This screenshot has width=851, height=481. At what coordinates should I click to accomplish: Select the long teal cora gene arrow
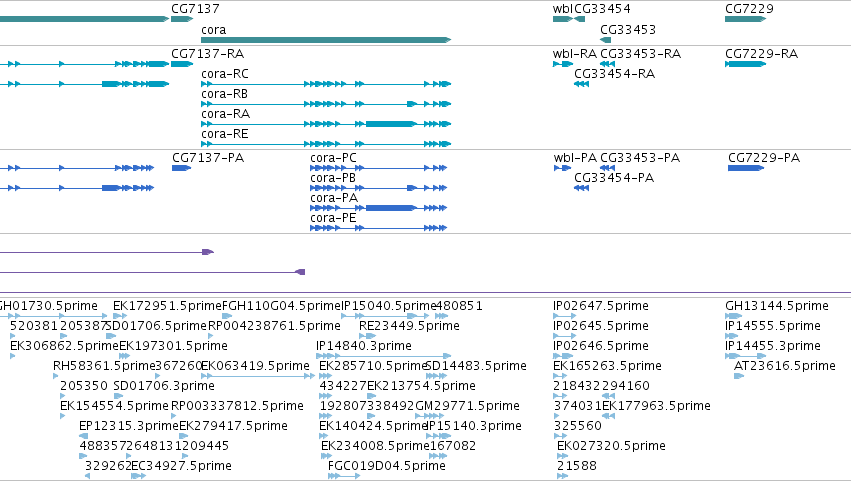[x=326, y=40]
